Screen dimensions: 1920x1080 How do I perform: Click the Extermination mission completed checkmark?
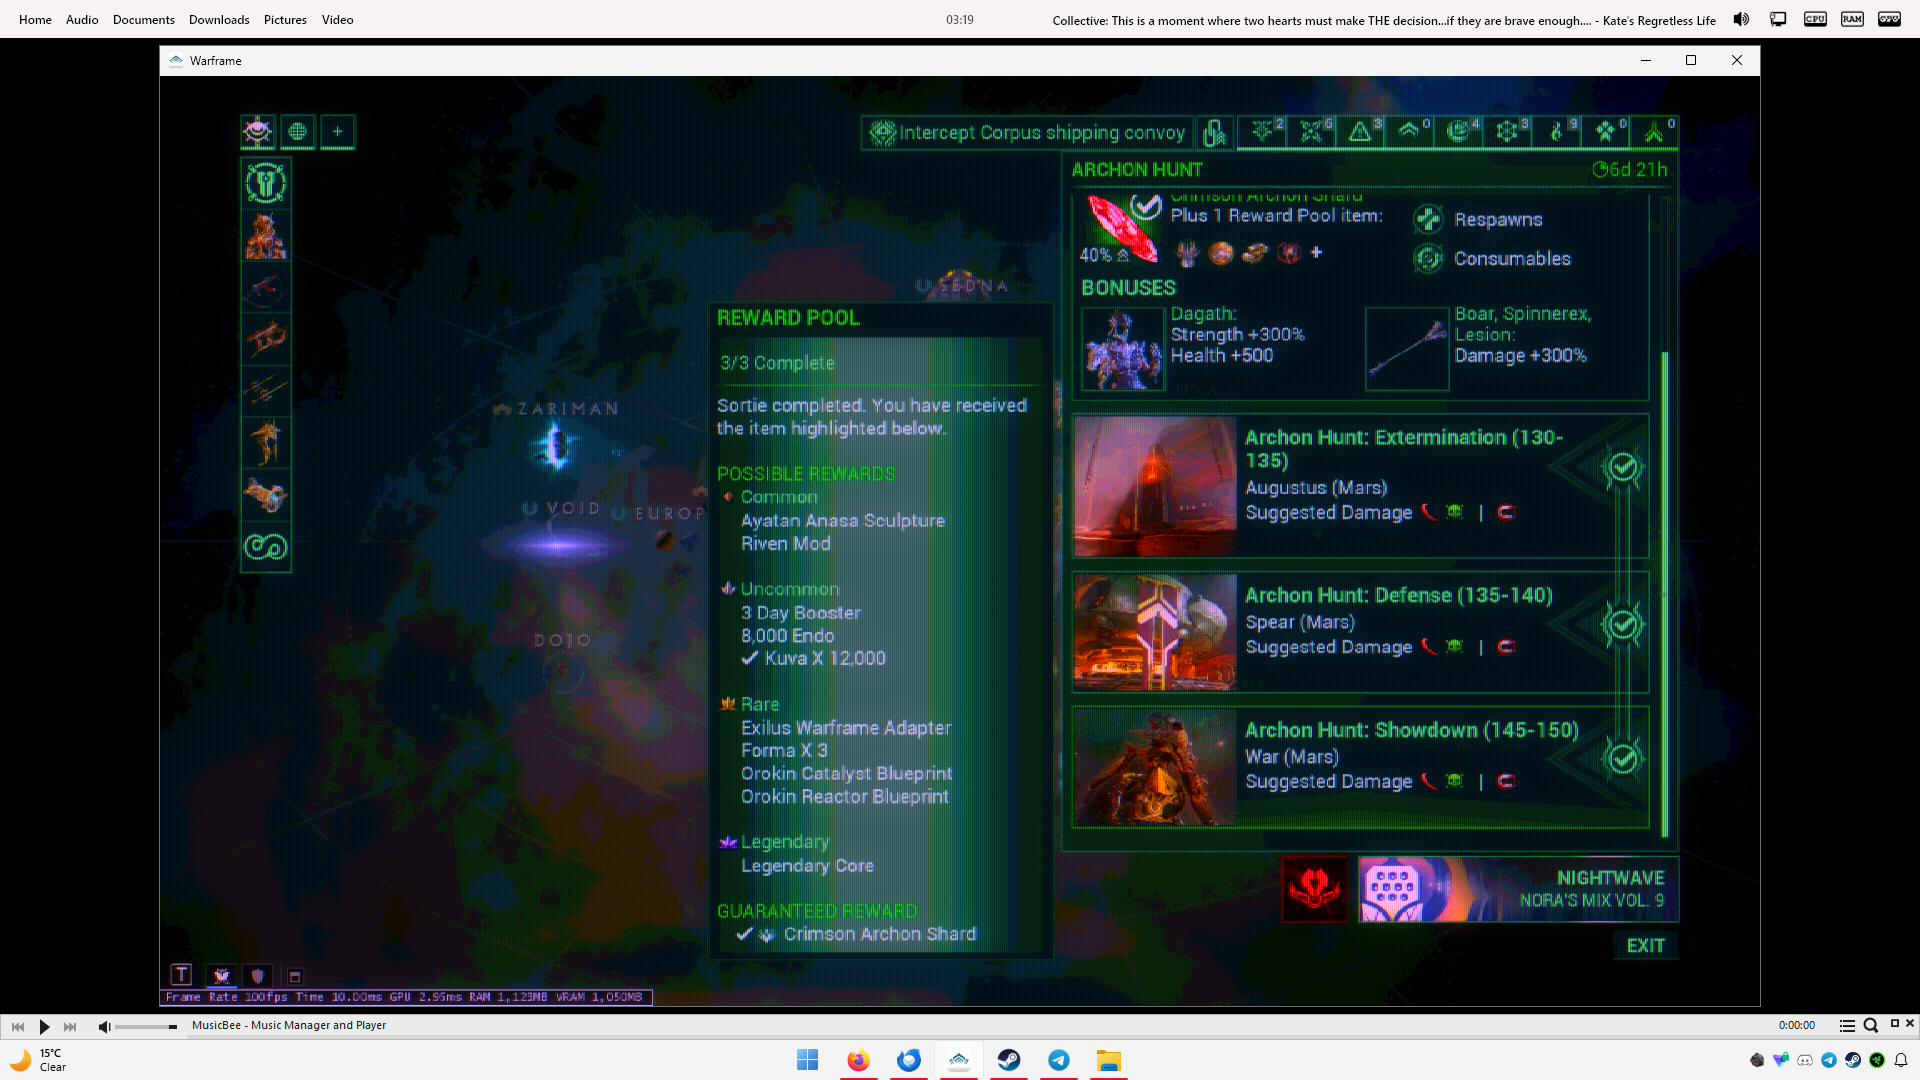coord(1622,467)
